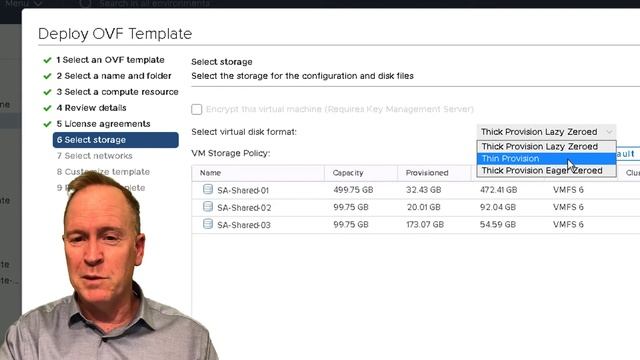The height and width of the screenshot is (360, 640).
Task: Click VMFS 6 type in SA-Shared-01 row
Action: click(x=568, y=190)
